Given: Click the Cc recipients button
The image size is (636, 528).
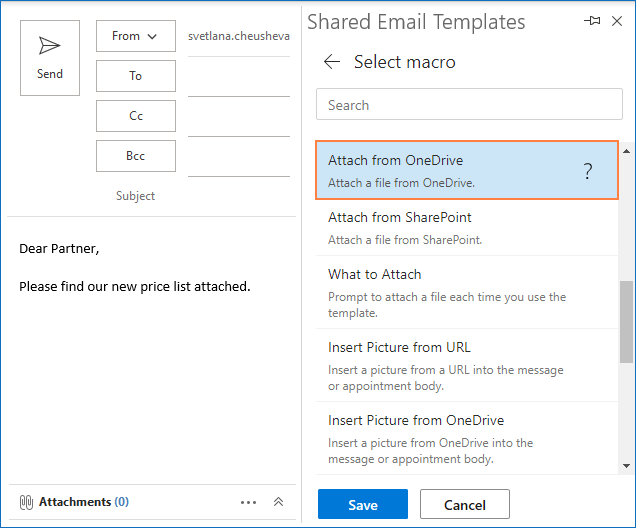Looking at the screenshot, I should (135, 116).
